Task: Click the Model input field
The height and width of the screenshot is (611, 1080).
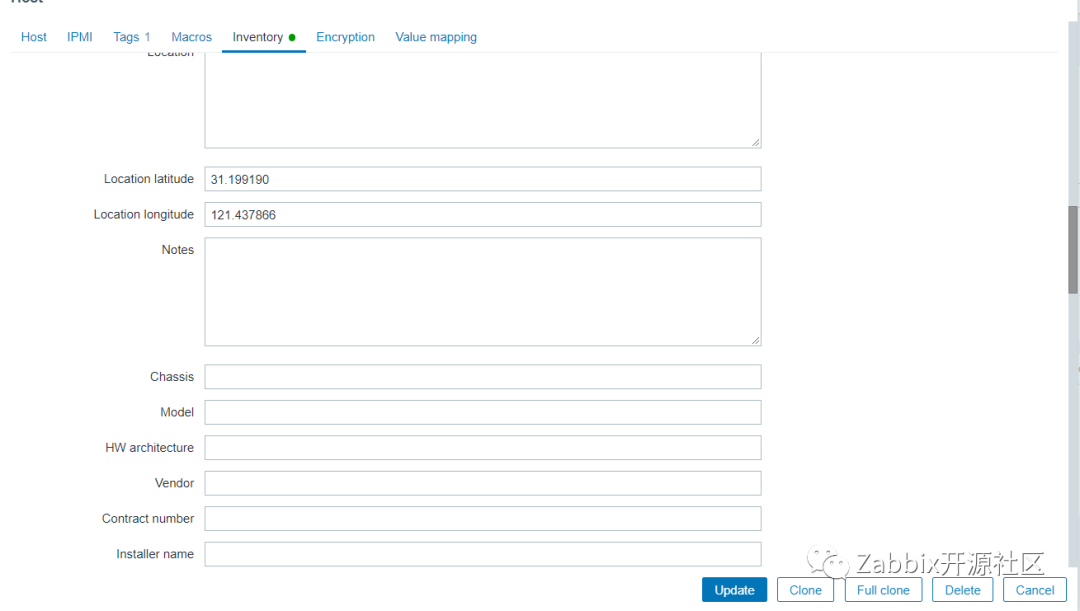Action: coord(482,412)
